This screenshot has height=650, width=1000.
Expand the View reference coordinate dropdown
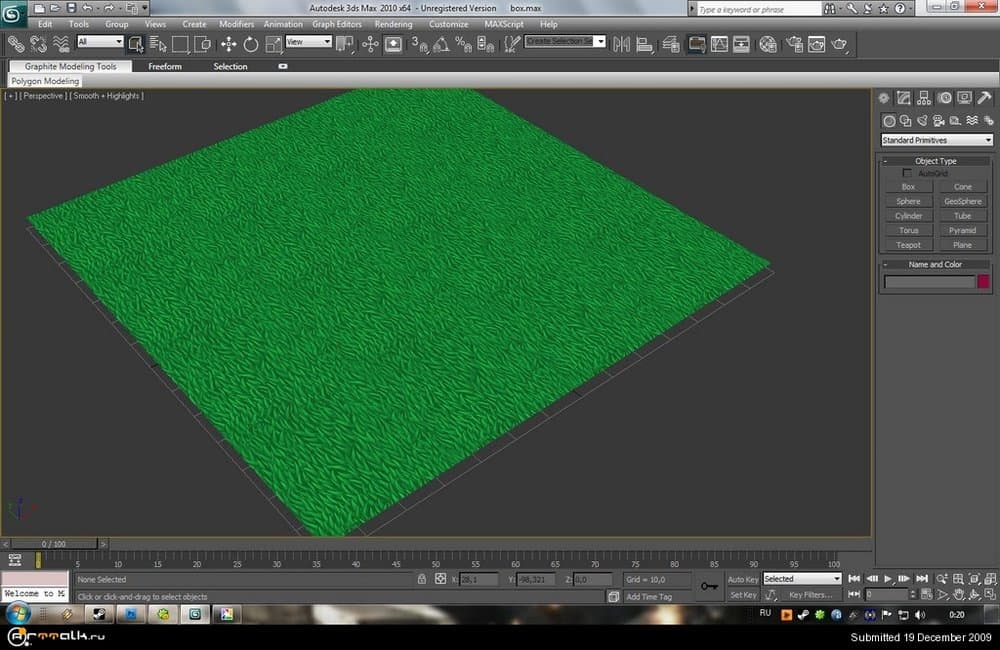point(308,42)
